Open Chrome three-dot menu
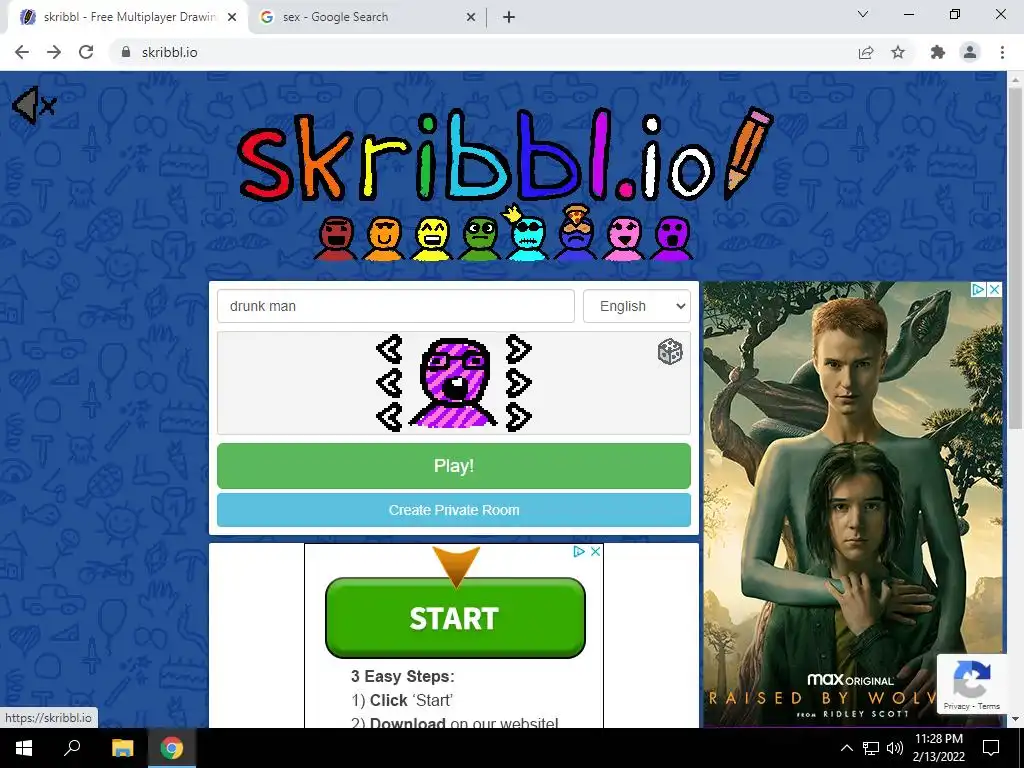The image size is (1024, 768). tap(1002, 52)
